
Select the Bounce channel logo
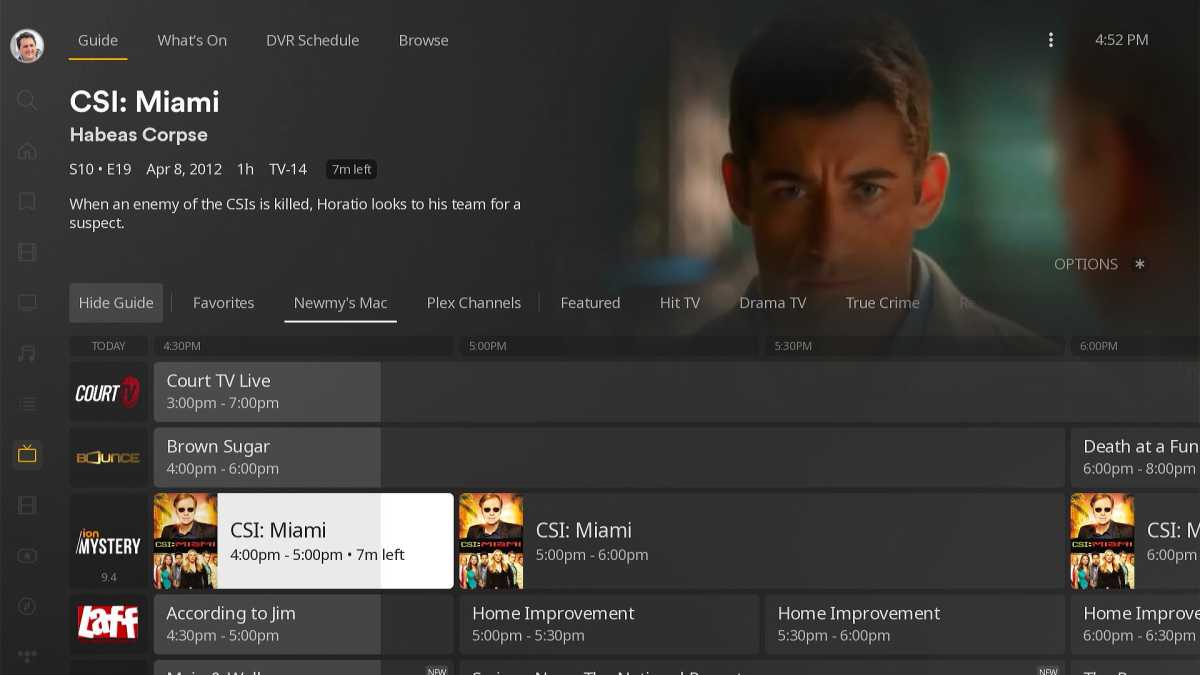tap(108, 458)
